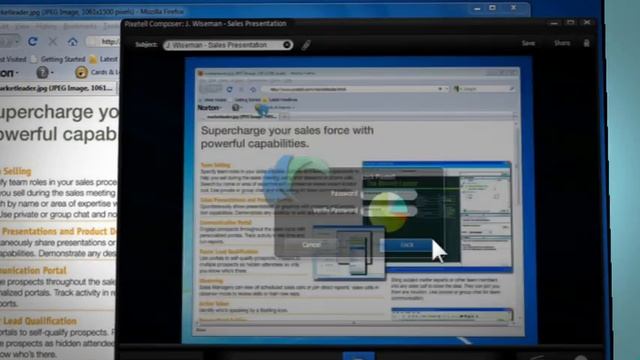
Task: Click the paperclip attach icon in Pixetell Composer
Action: (306, 45)
